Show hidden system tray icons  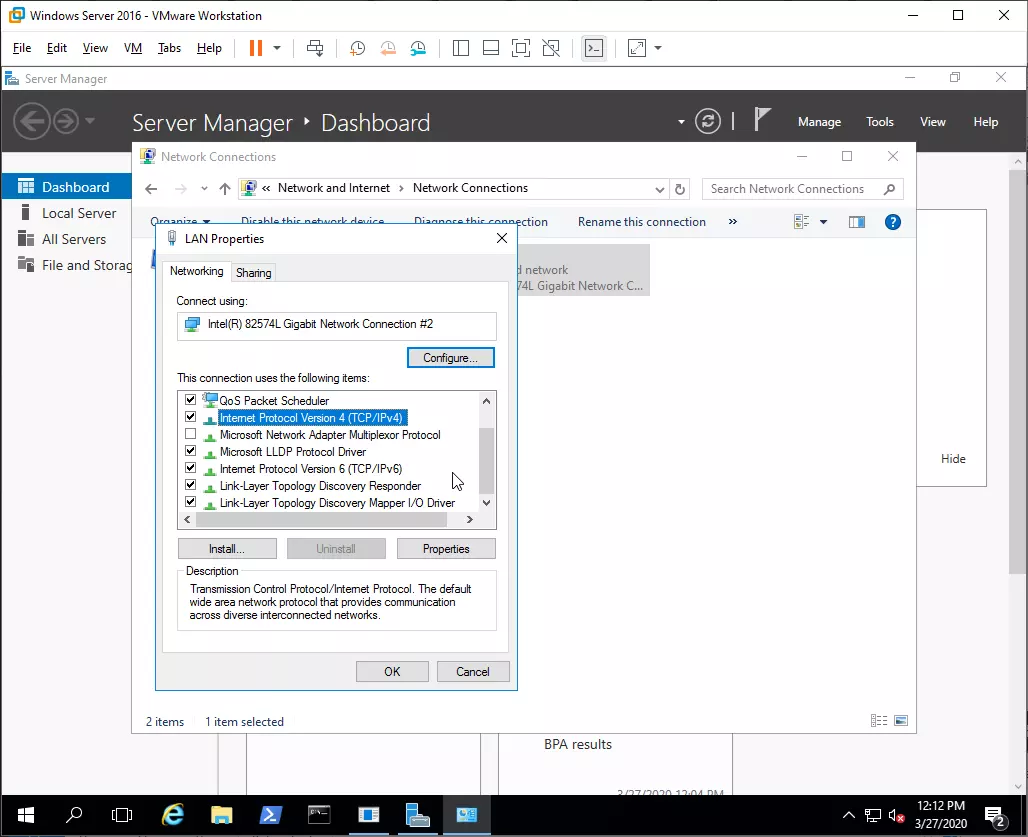849,815
